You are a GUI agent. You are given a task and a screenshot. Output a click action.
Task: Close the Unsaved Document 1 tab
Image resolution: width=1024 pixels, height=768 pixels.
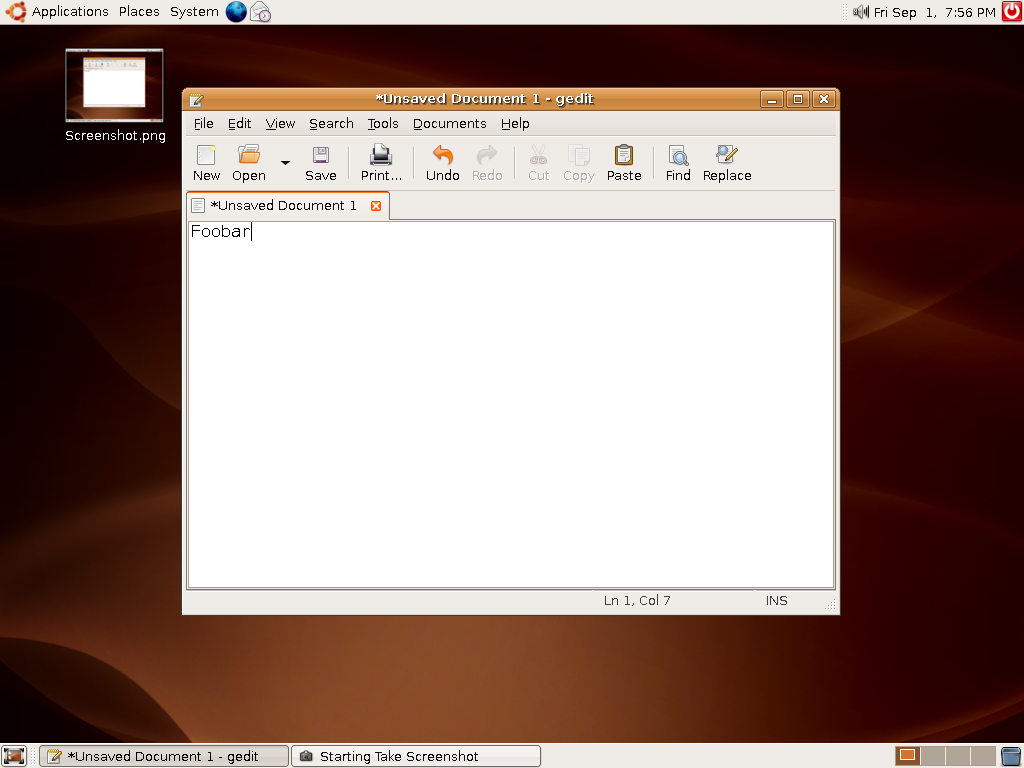coord(376,206)
